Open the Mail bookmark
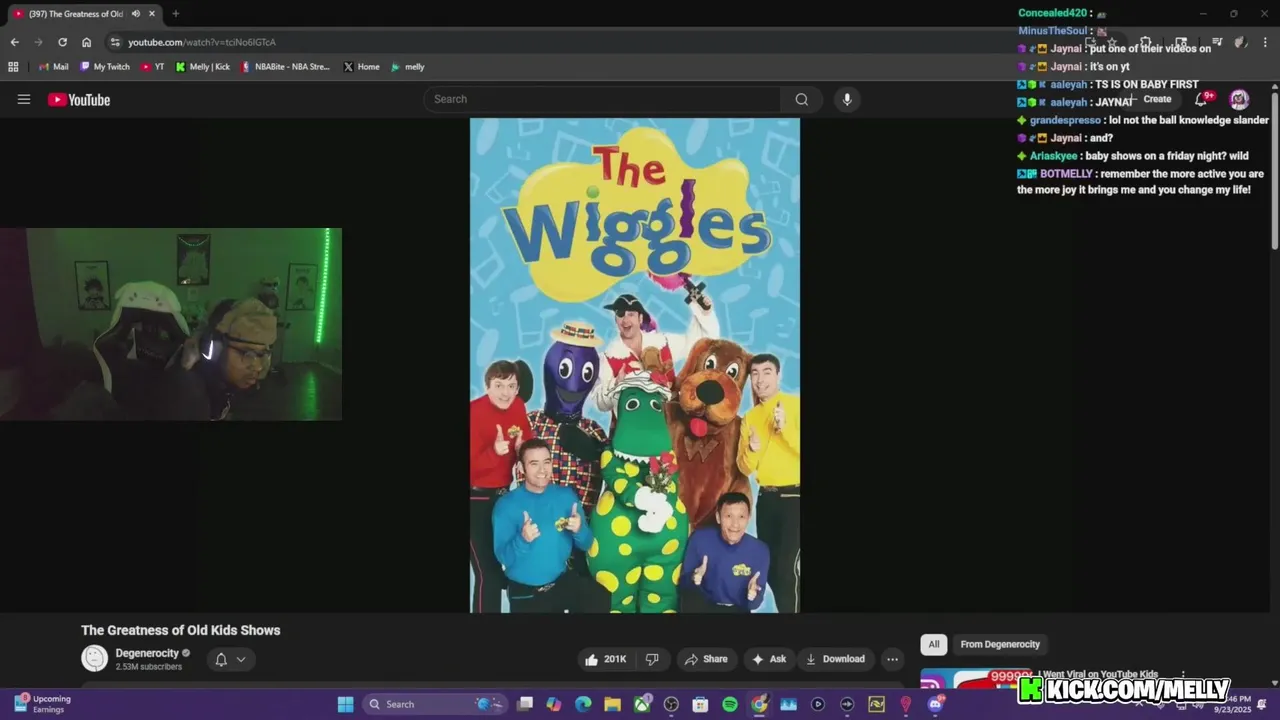This screenshot has height=720, width=1280. [54, 67]
